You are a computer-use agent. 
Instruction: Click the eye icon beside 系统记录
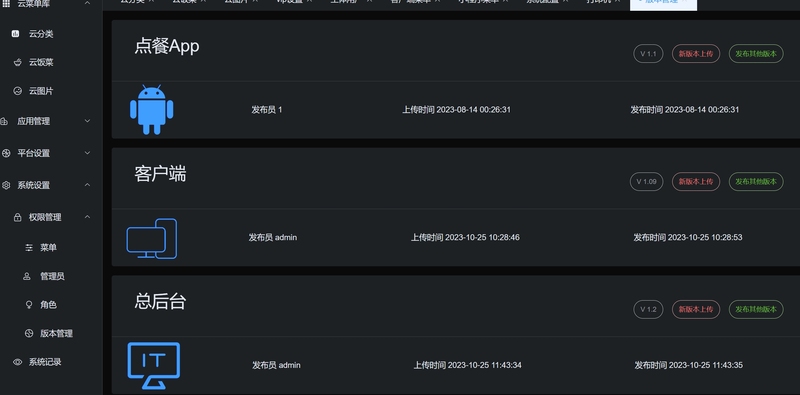pyautogui.click(x=18, y=362)
